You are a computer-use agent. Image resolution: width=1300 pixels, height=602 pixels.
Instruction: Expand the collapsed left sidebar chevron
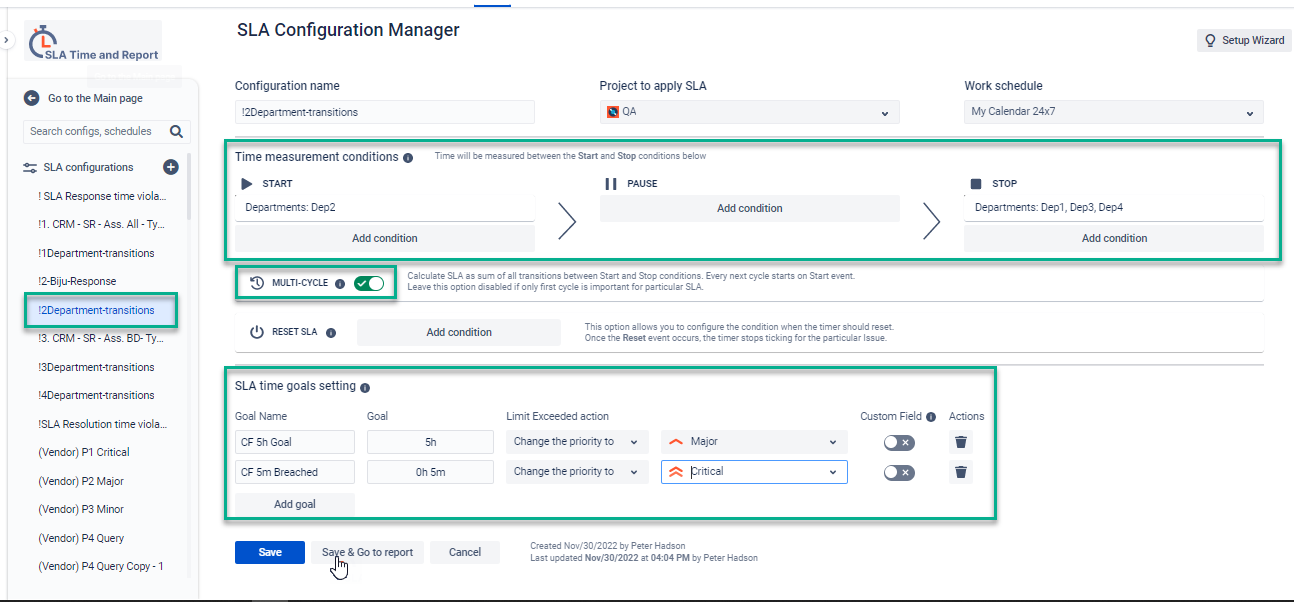point(6,40)
